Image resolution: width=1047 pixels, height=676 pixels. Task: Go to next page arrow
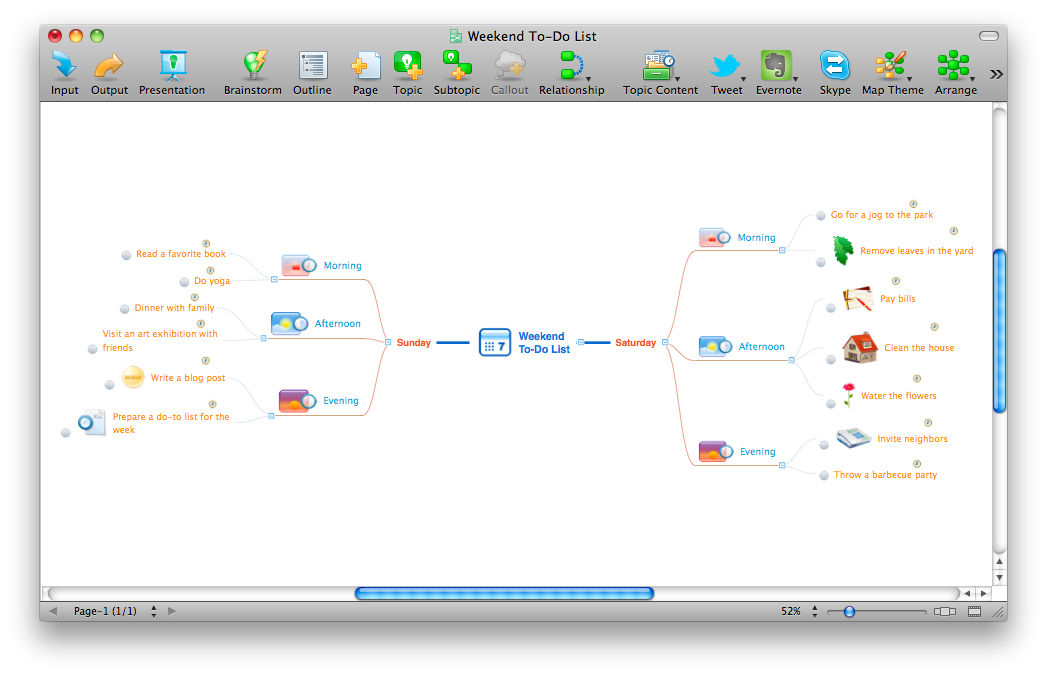[x=172, y=611]
